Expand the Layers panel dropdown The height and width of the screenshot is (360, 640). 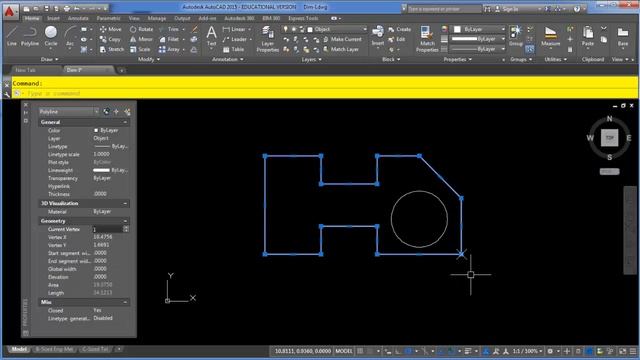(311, 59)
